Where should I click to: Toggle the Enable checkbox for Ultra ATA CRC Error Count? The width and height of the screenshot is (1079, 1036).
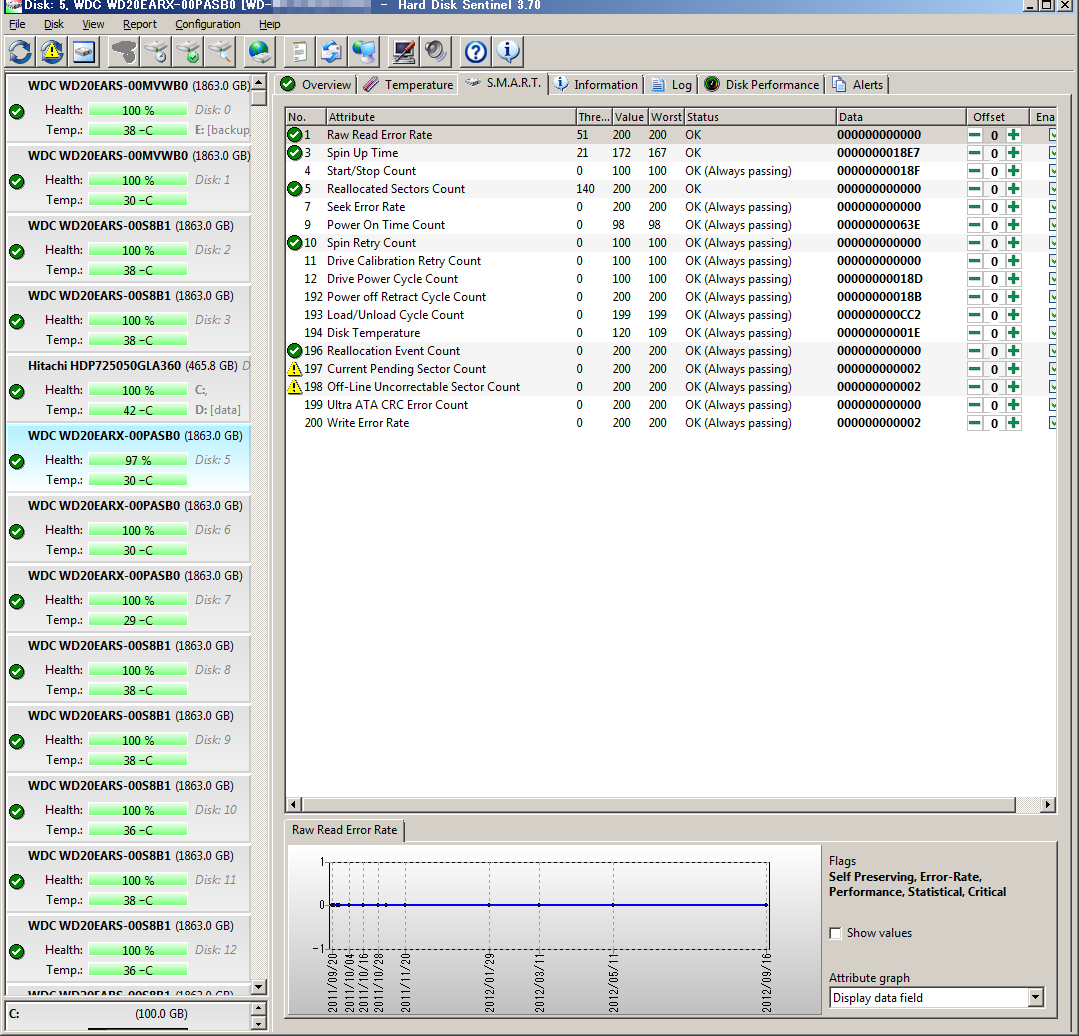1052,405
